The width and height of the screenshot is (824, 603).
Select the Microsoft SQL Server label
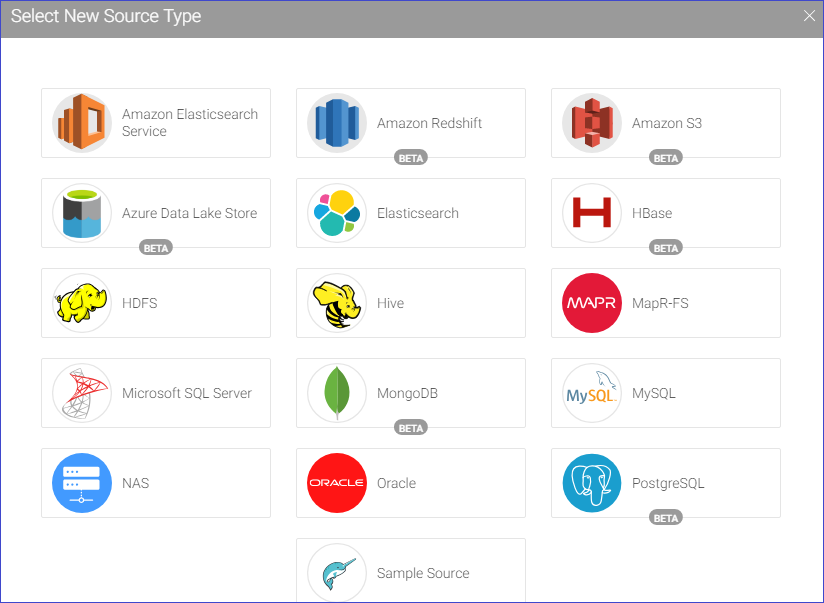point(187,393)
